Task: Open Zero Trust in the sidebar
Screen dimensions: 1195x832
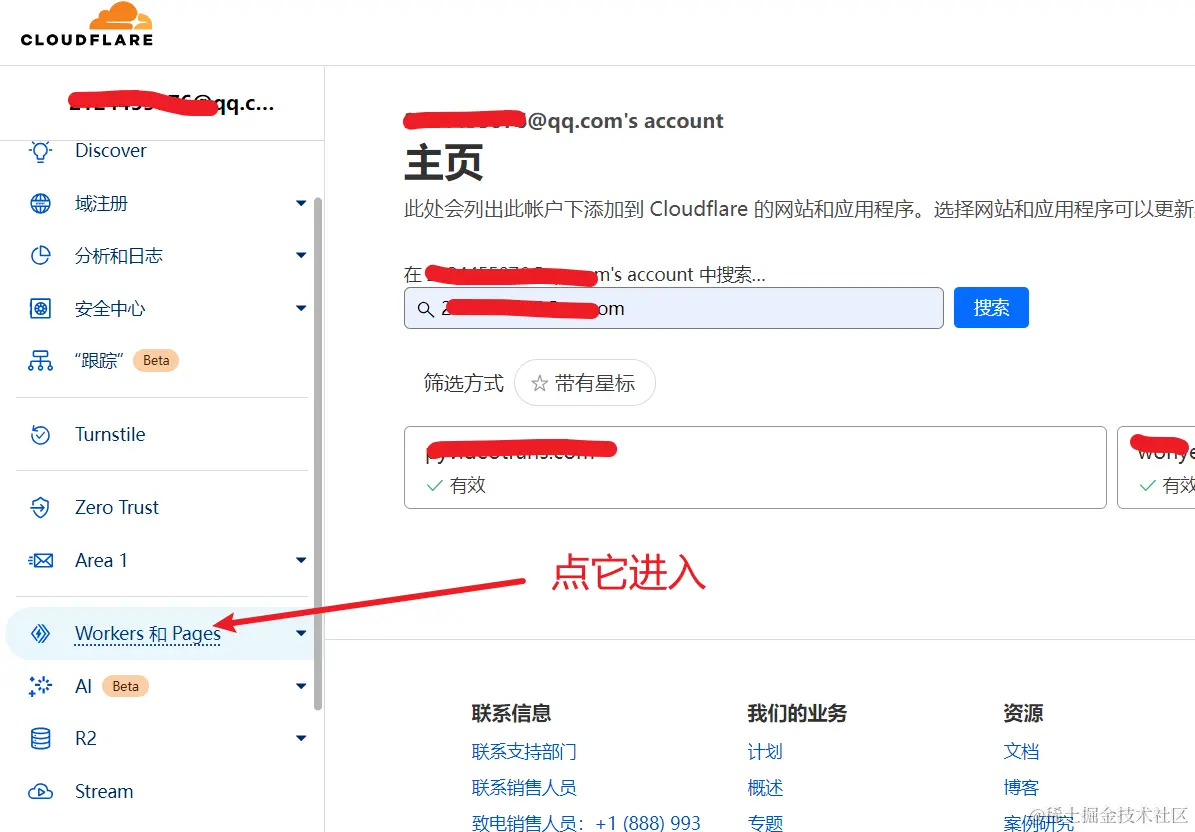Action: tap(117, 507)
